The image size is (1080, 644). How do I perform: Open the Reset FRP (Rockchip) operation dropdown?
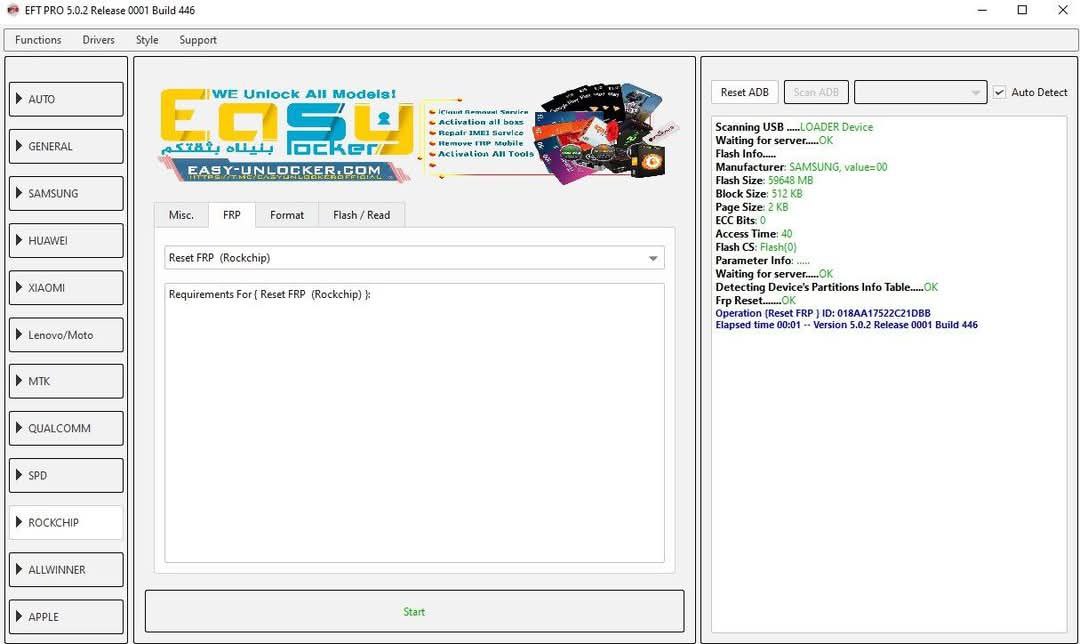click(415, 258)
